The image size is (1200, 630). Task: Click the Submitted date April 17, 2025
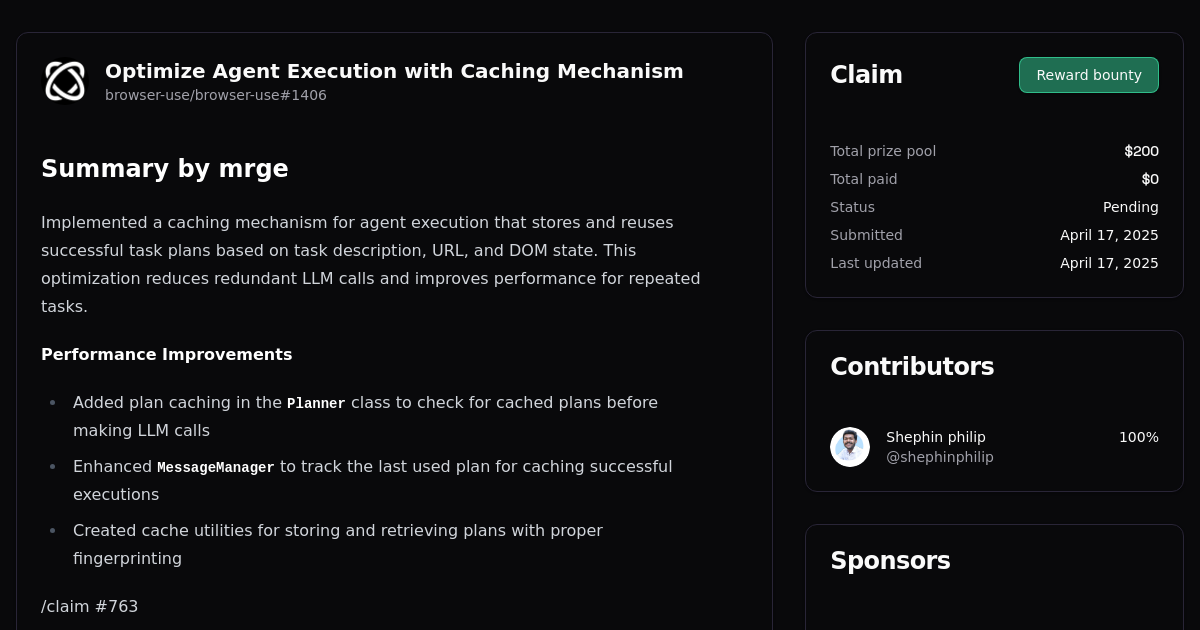click(x=1109, y=235)
